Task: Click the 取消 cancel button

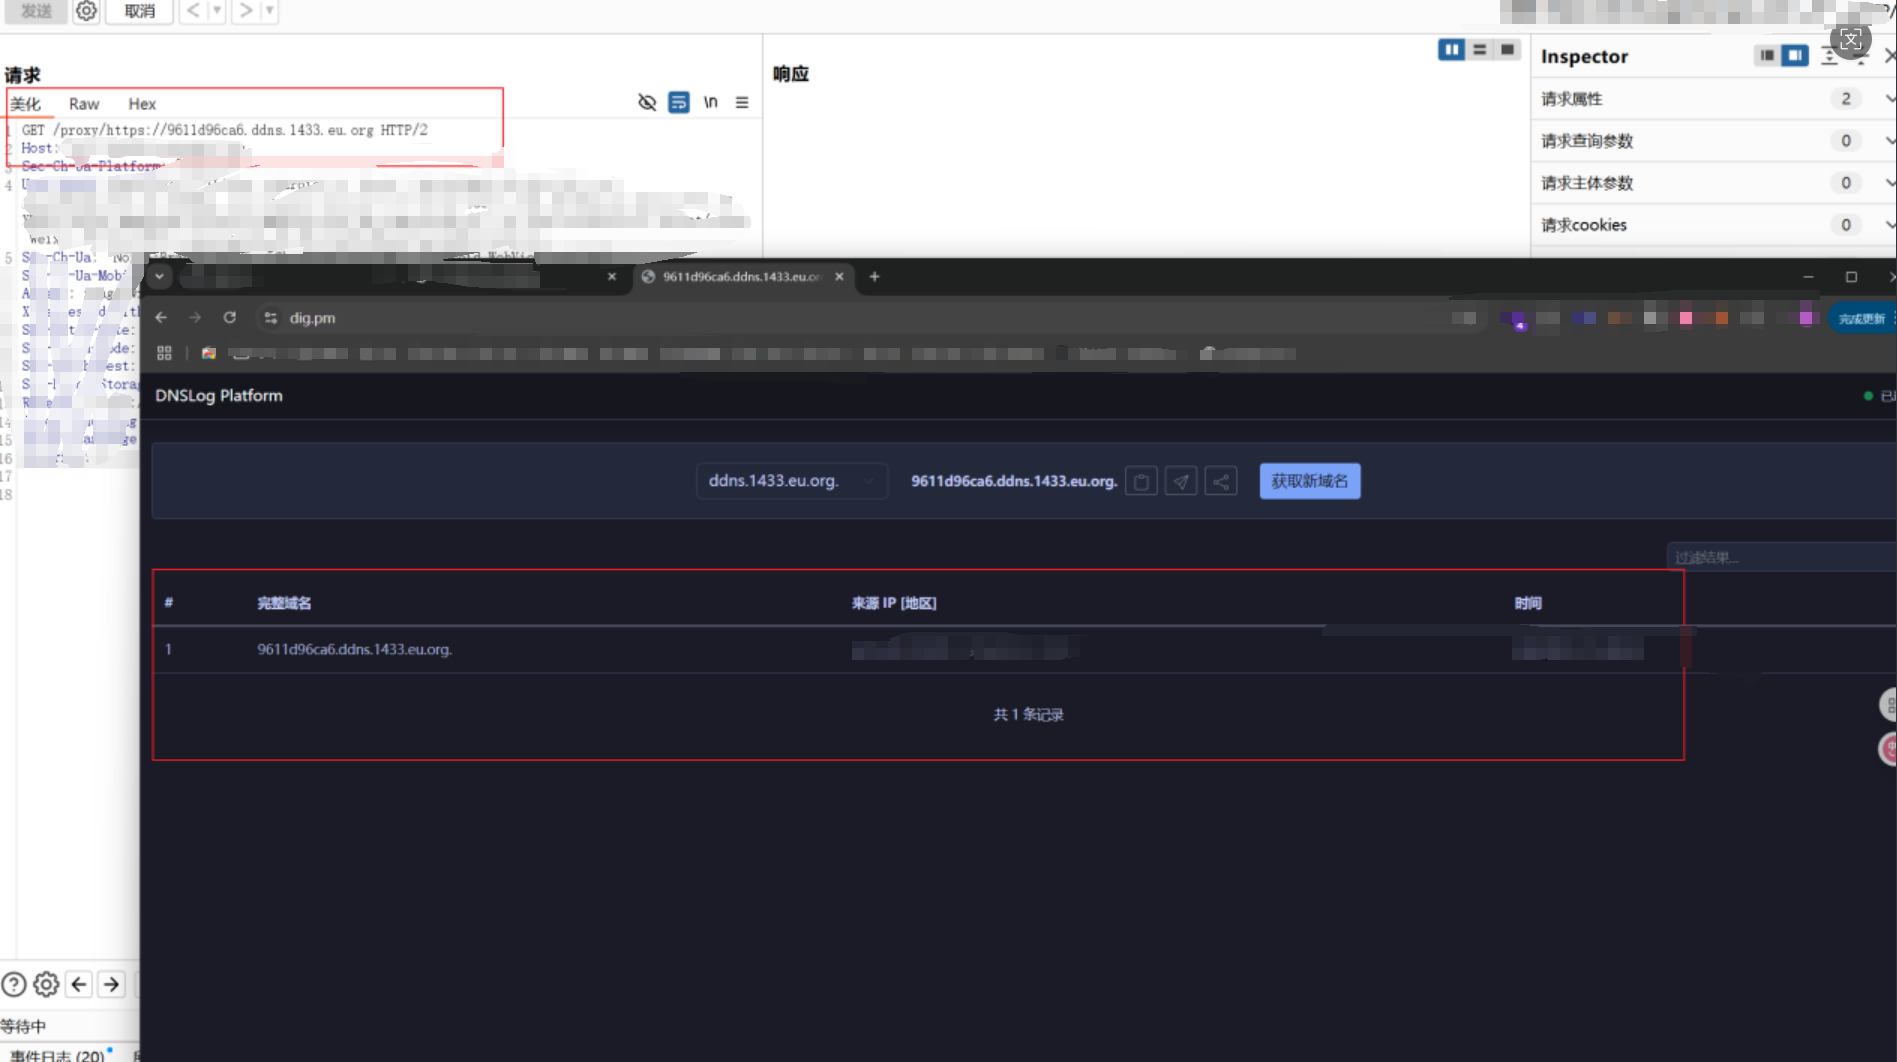Action: coord(139,11)
